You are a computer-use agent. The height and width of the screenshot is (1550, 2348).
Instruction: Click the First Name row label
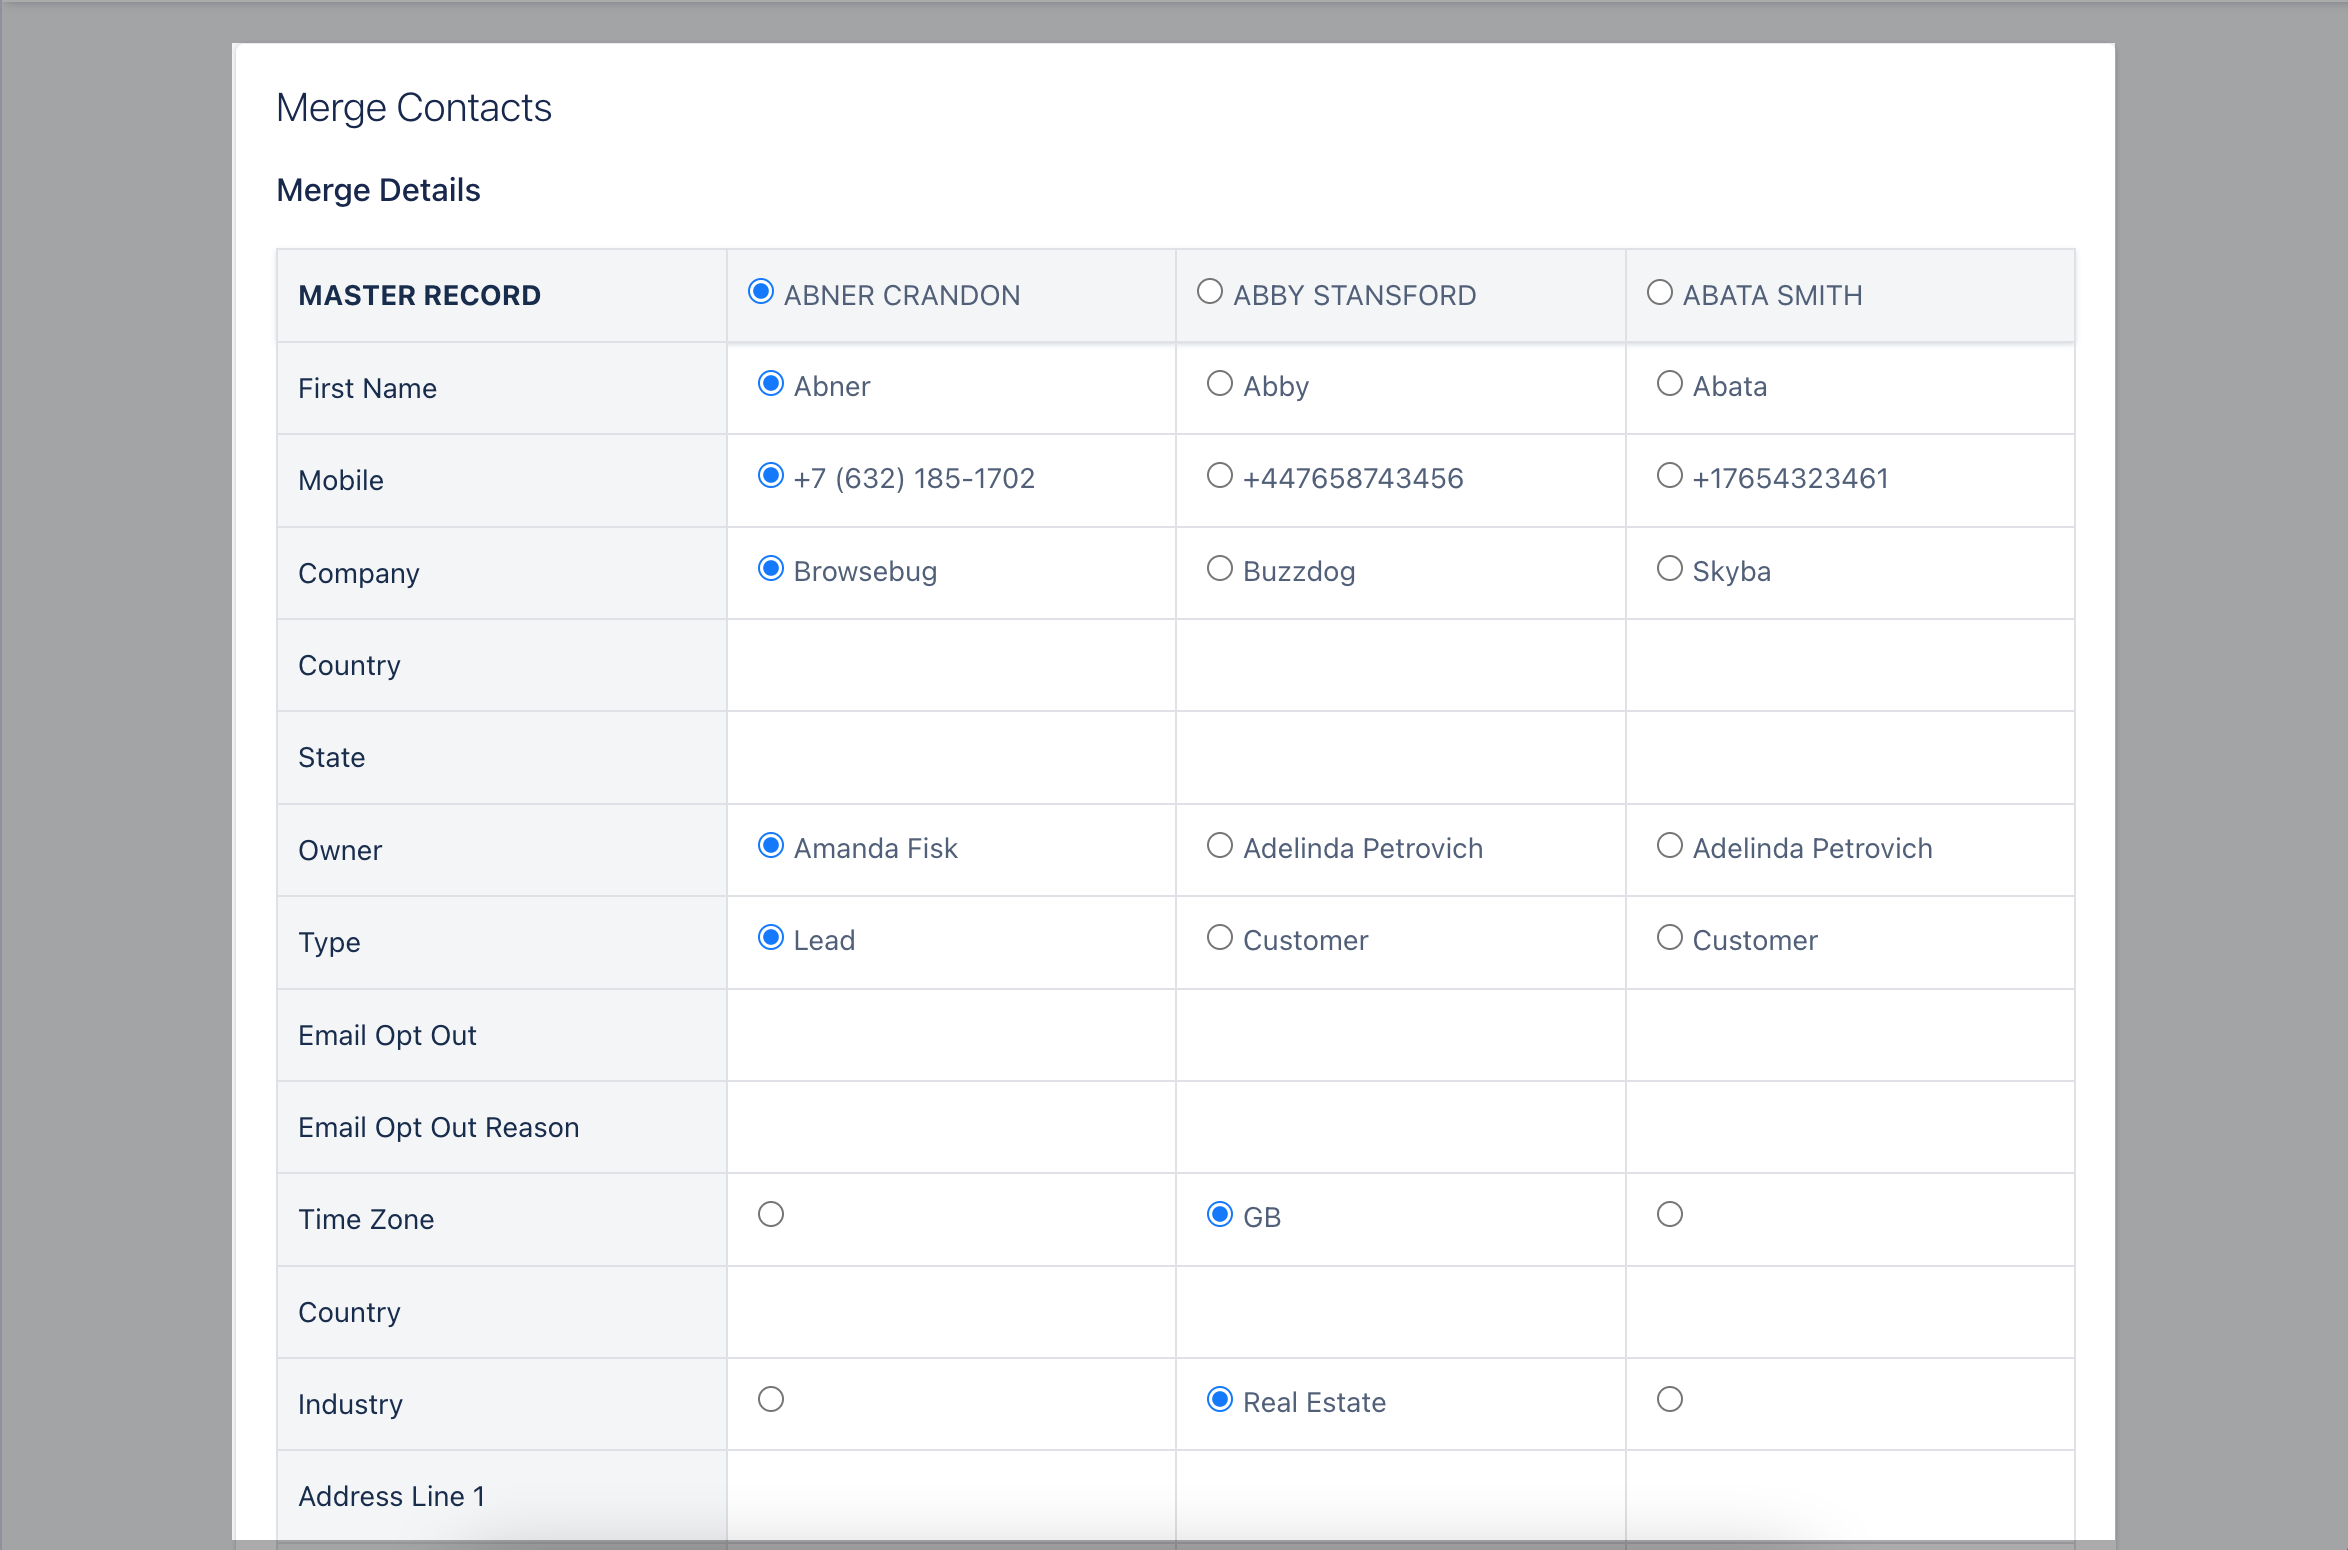click(x=367, y=388)
